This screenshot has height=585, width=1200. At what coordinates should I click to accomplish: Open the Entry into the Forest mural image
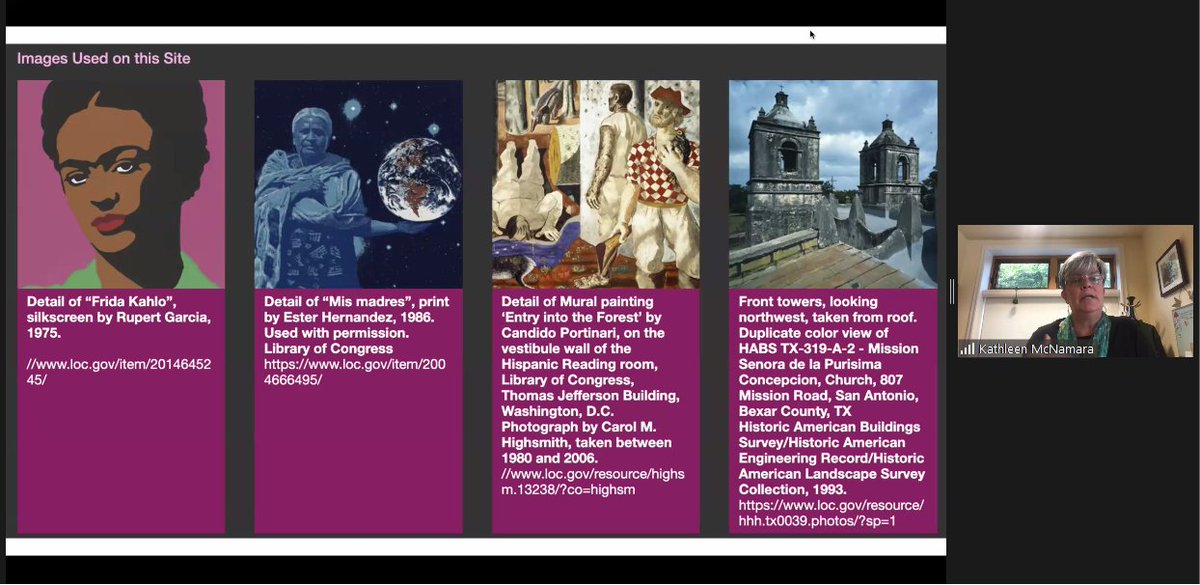[x=596, y=185]
